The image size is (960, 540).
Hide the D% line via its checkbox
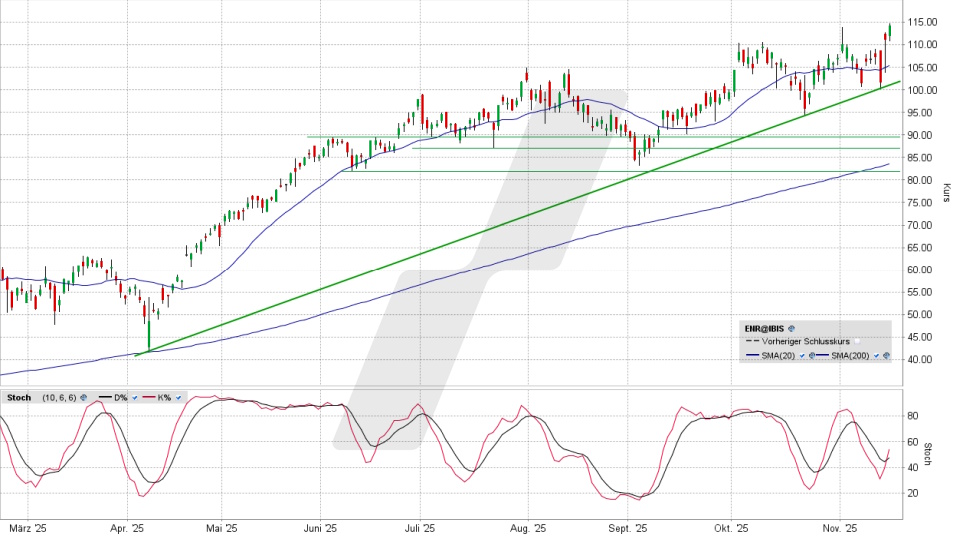(135, 398)
